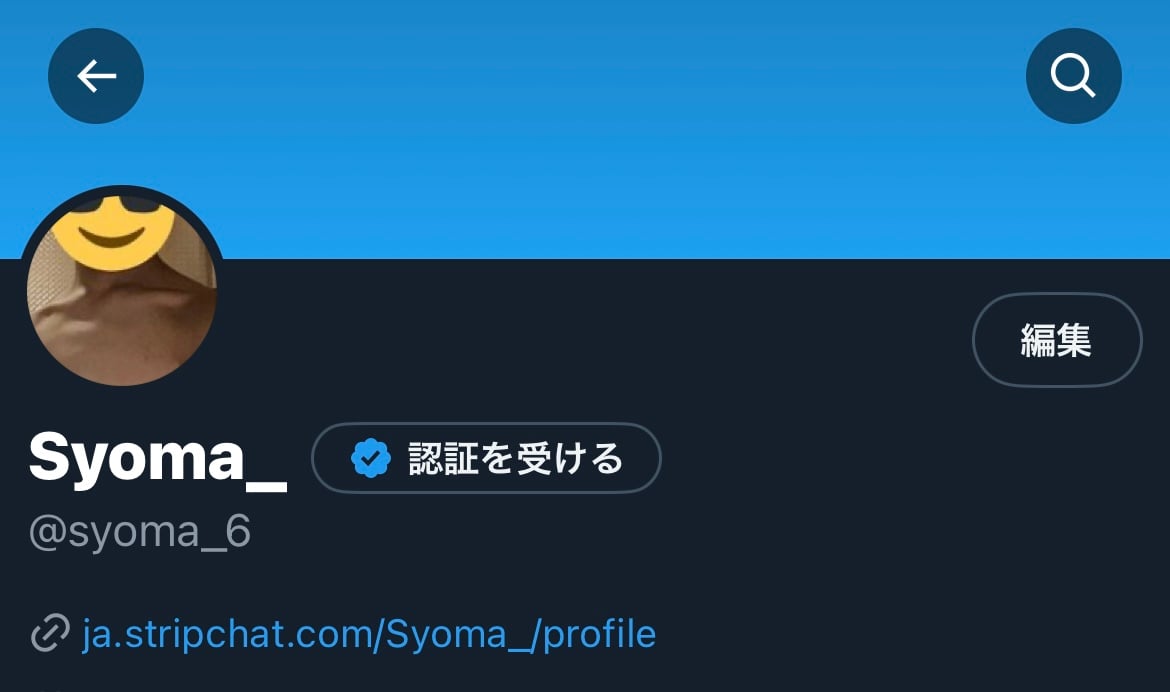Click the 認証を受ける get verified button
Image resolution: width=1170 pixels, height=692 pixels.
coord(486,458)
